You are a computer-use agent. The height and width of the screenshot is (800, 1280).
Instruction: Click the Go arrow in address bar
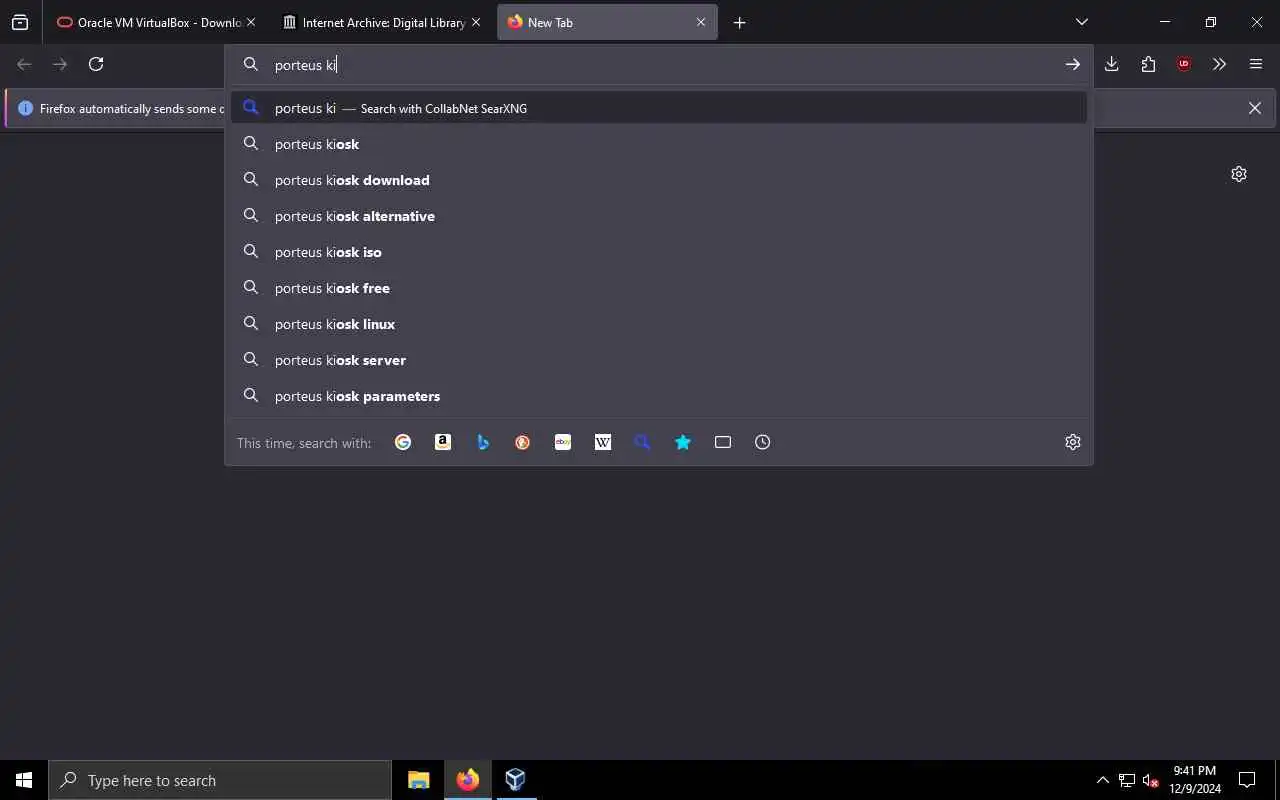(1072, 64)
